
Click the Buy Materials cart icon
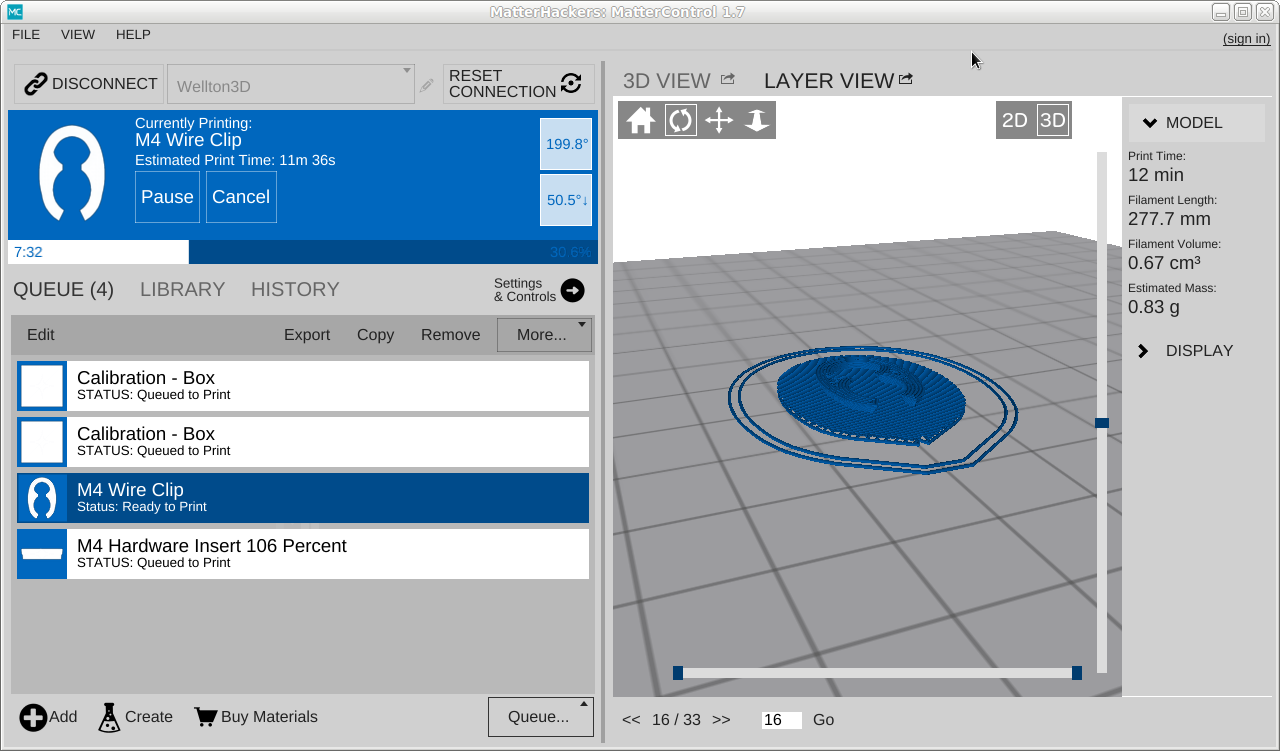click(x=206, y=717)
